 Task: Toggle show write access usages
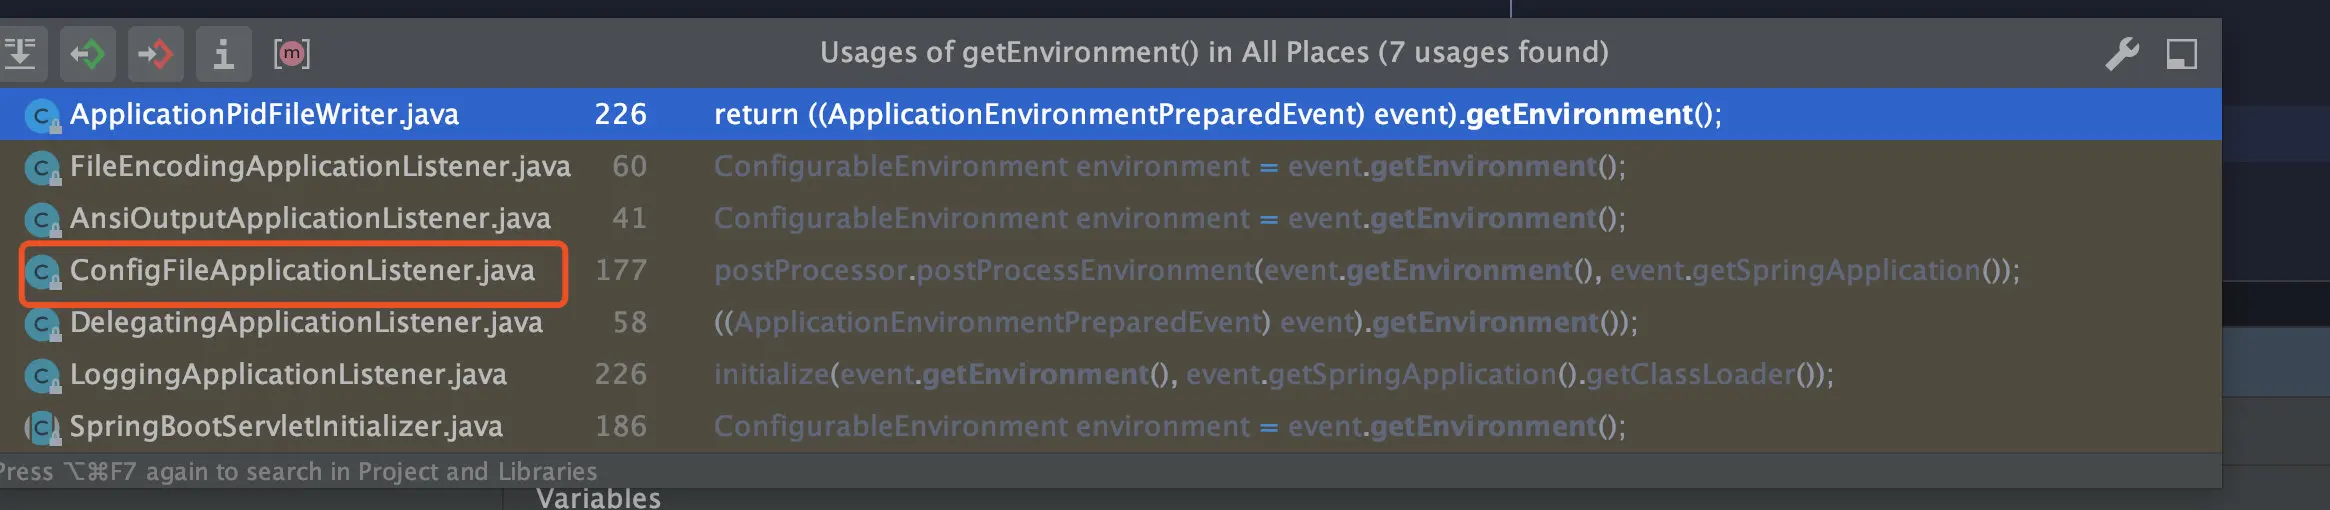click(155, 53)
